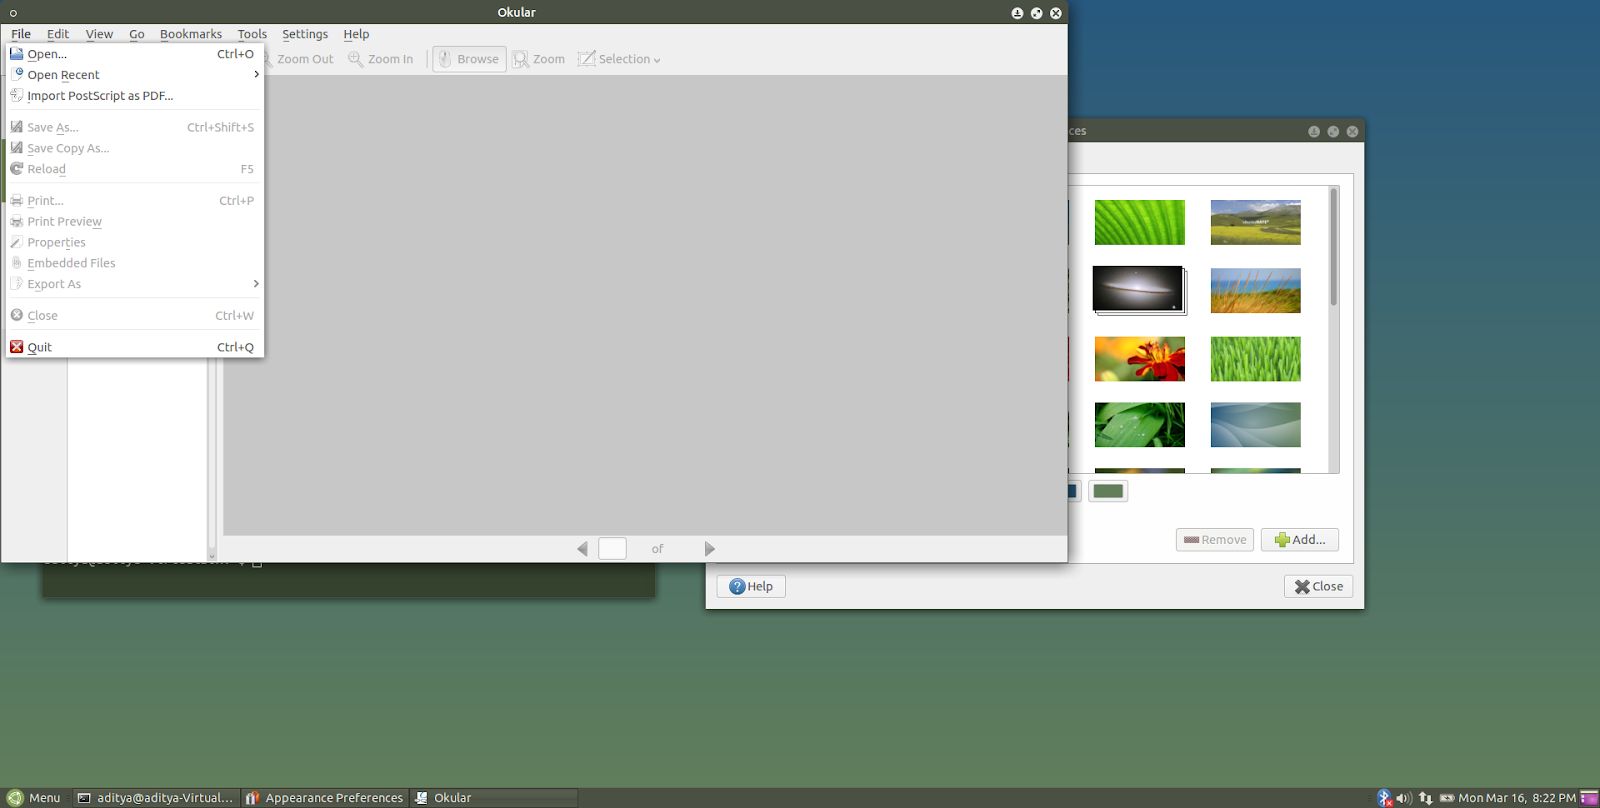Open the Go menu
The width and height of the screenshot is (1600, 808).
point(137,34)
